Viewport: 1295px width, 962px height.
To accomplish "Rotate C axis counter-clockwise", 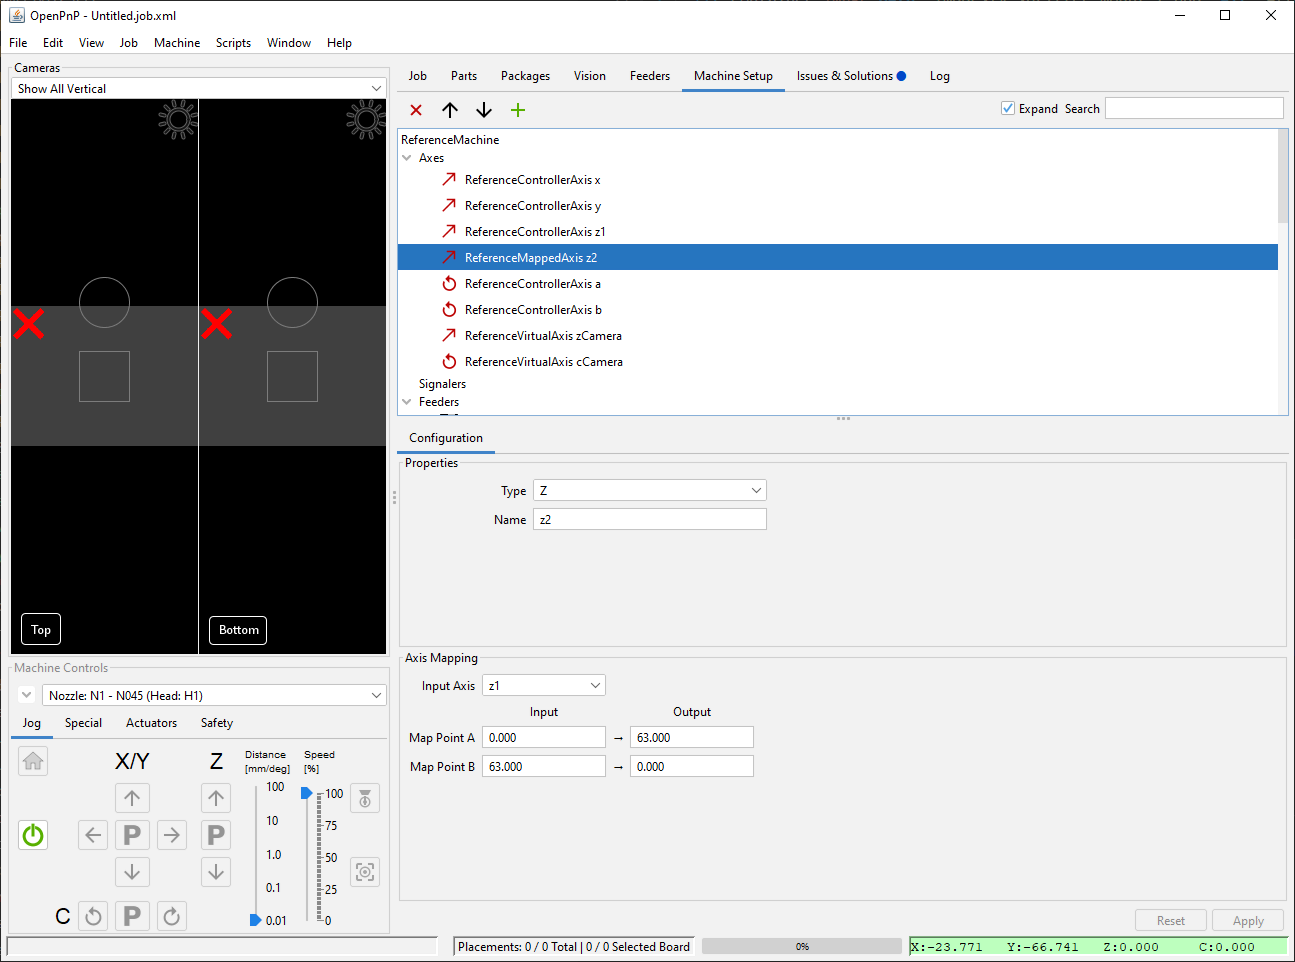I will (93, 916).
